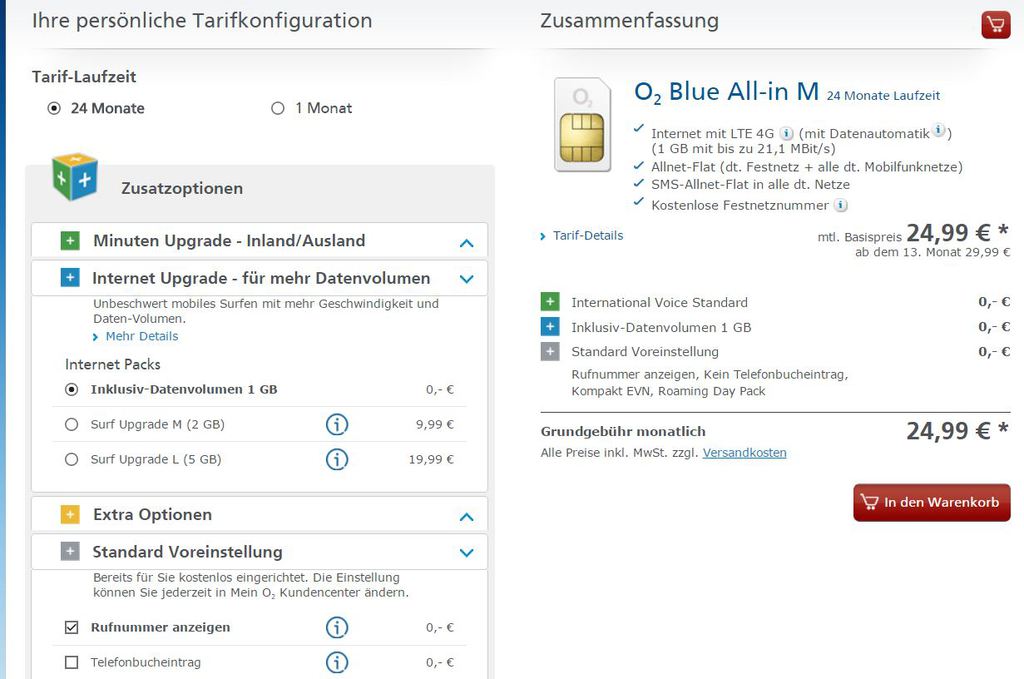Click Grundgebühr monatlich label
This screenshot has width=1024, height=679.
(623, 432)
